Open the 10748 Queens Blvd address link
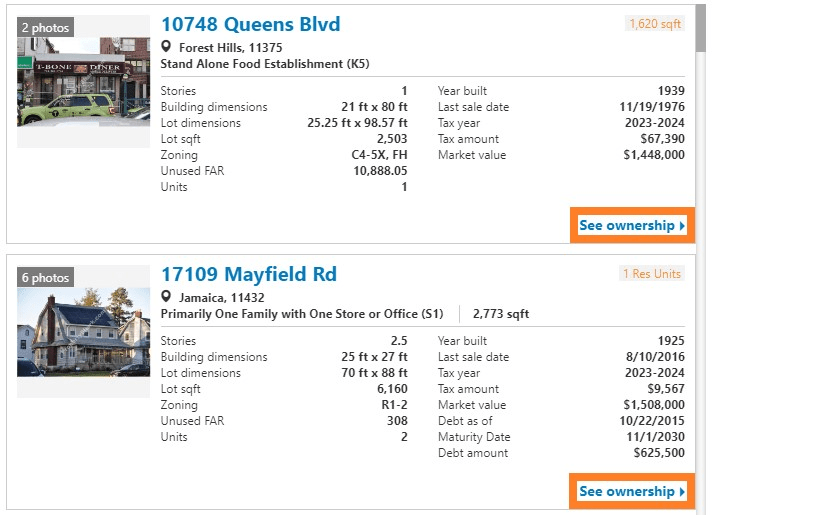This screenshot has width=821, height=515. (x=250, y=24)
